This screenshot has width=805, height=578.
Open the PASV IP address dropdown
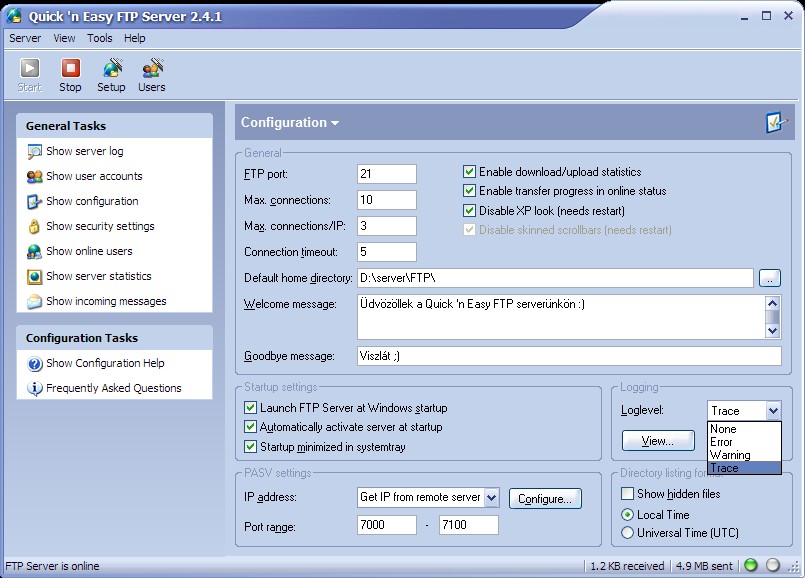(x=491, y=497)
